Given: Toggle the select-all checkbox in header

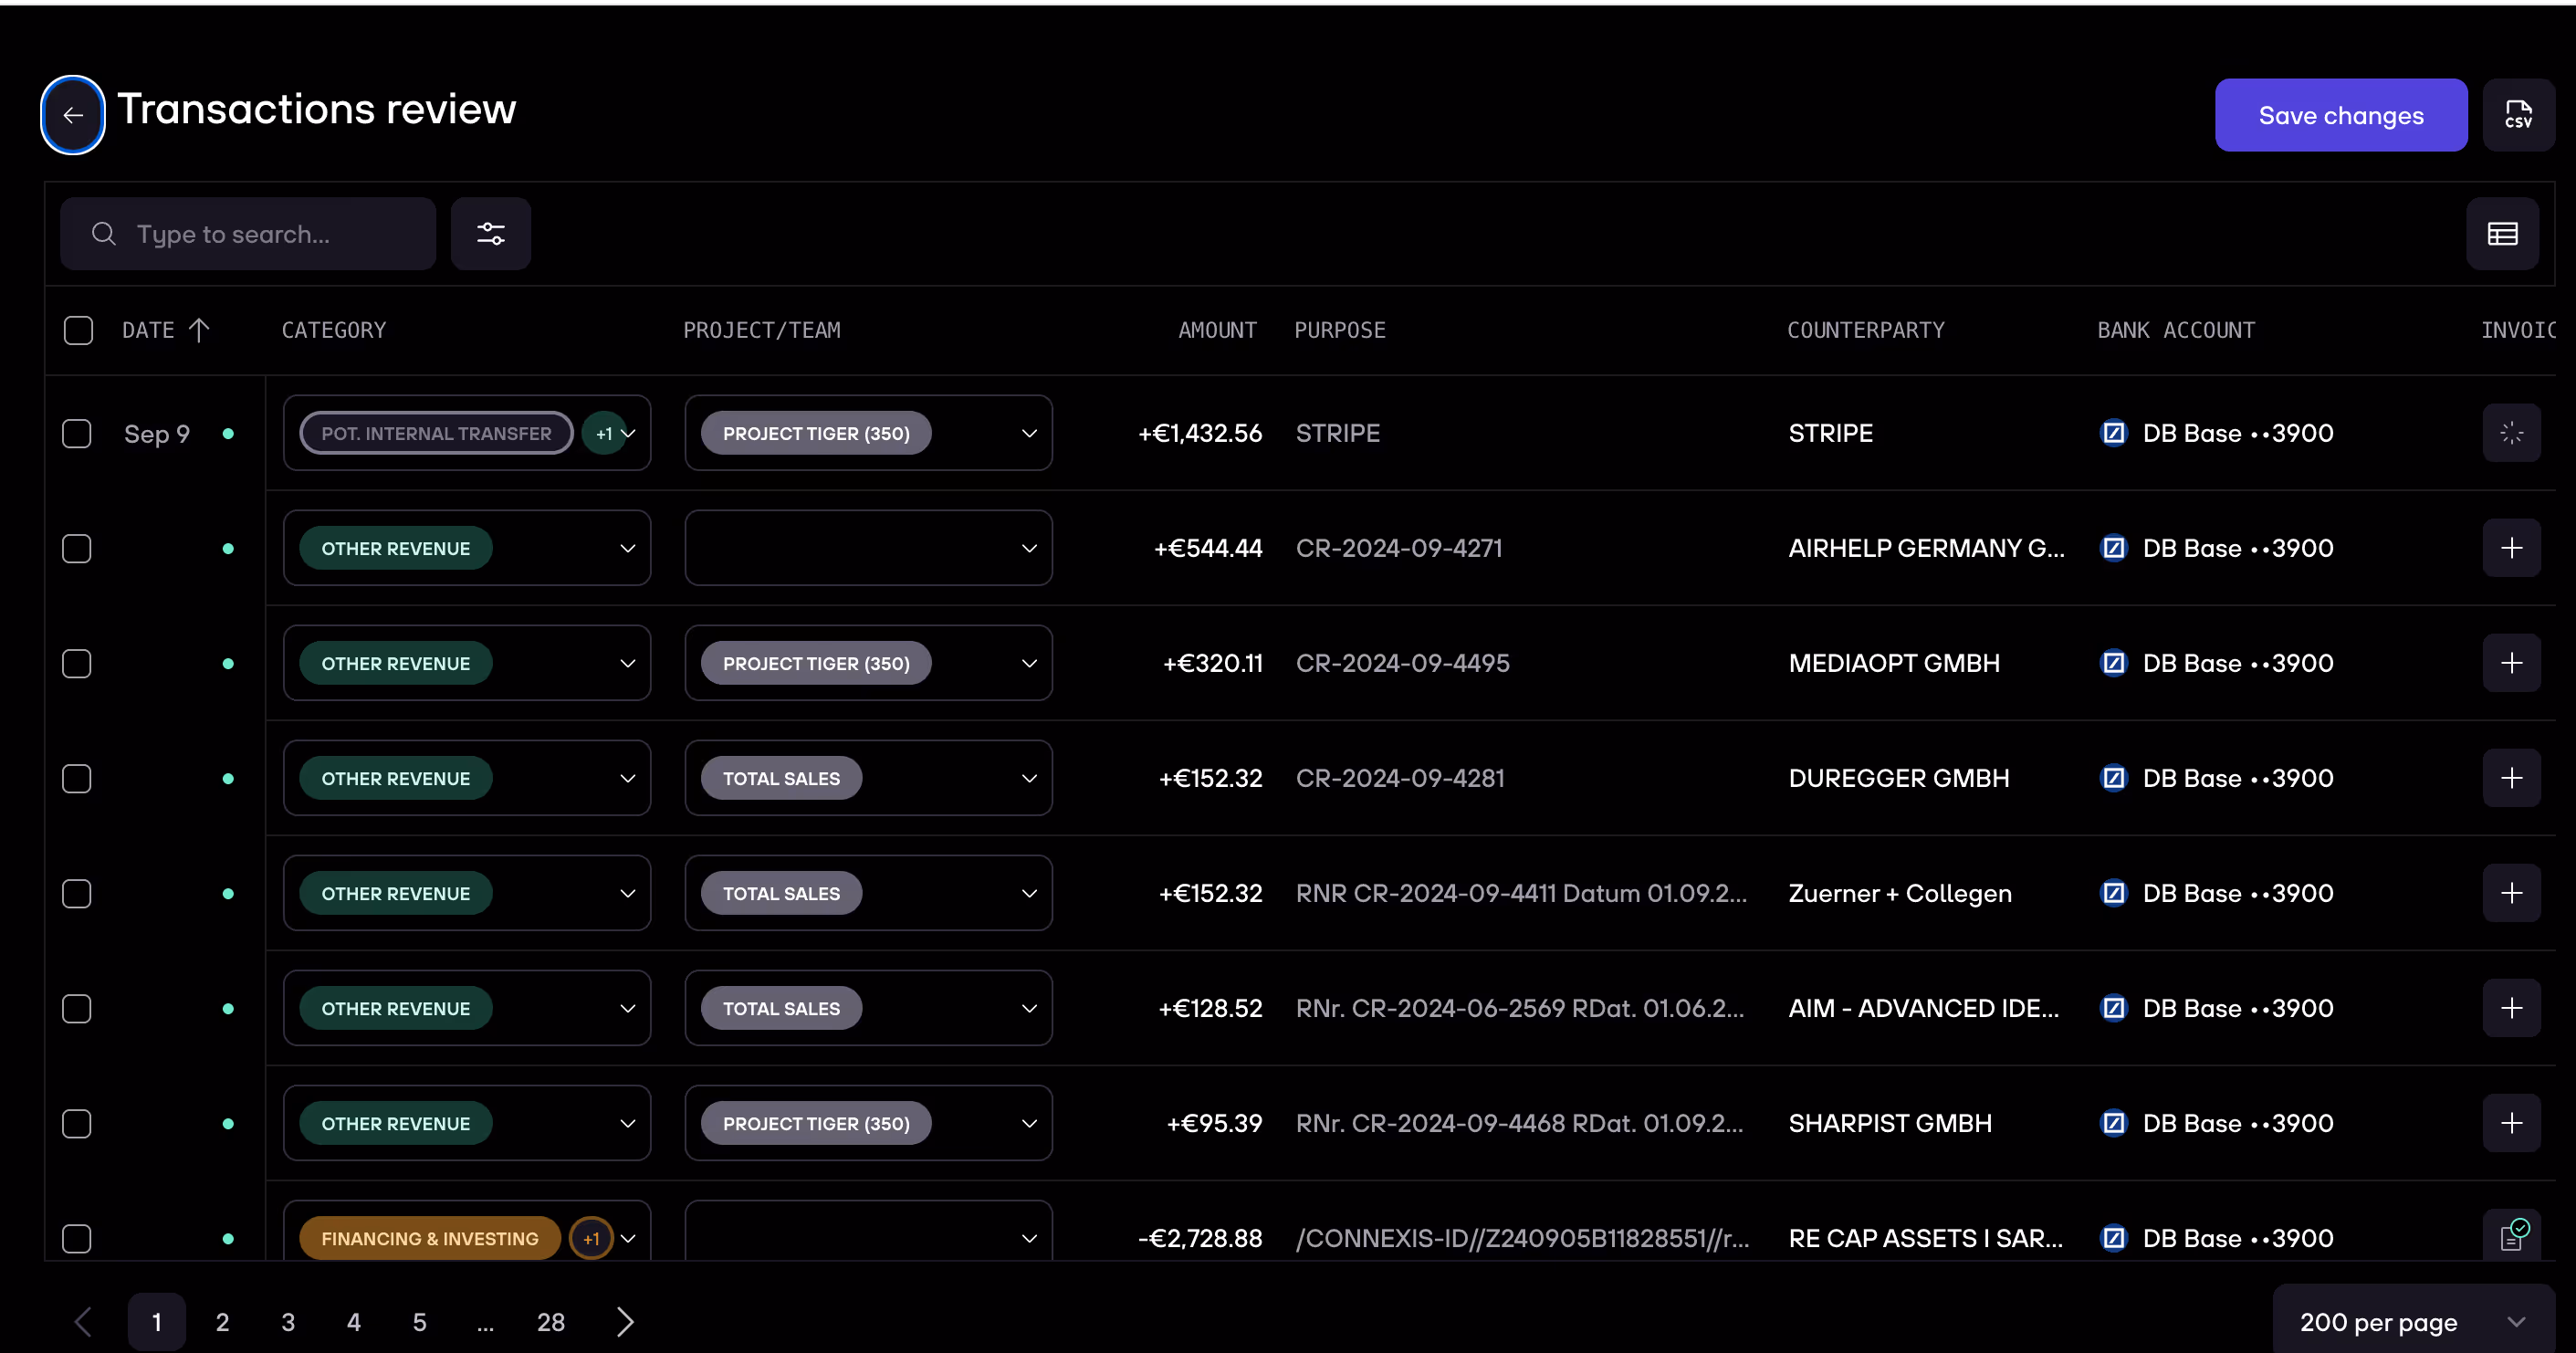Looking at the screenshot, I should point(78,330).
